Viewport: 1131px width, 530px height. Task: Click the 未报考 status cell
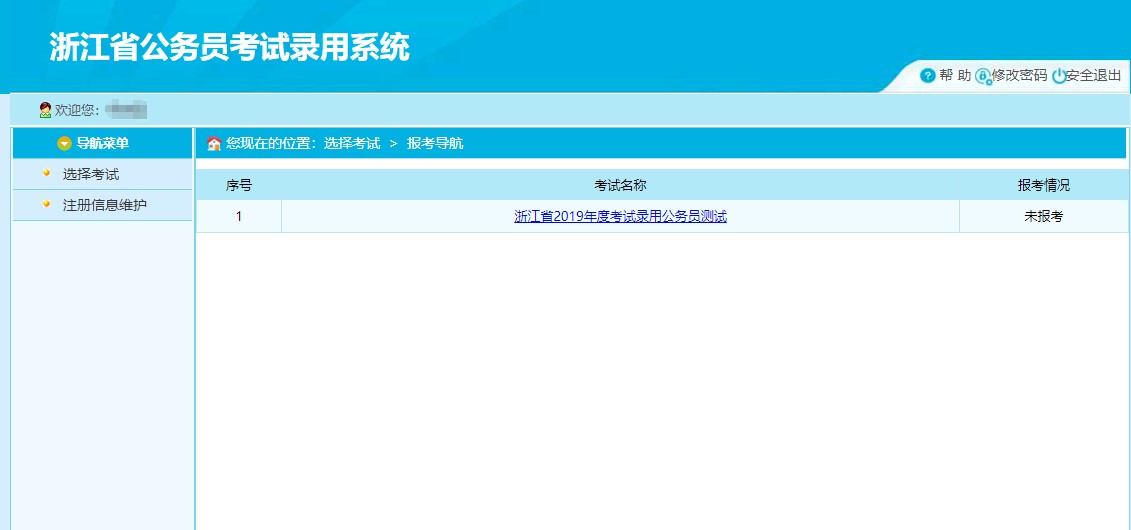pyautogui.click(x=1044, y=216)
